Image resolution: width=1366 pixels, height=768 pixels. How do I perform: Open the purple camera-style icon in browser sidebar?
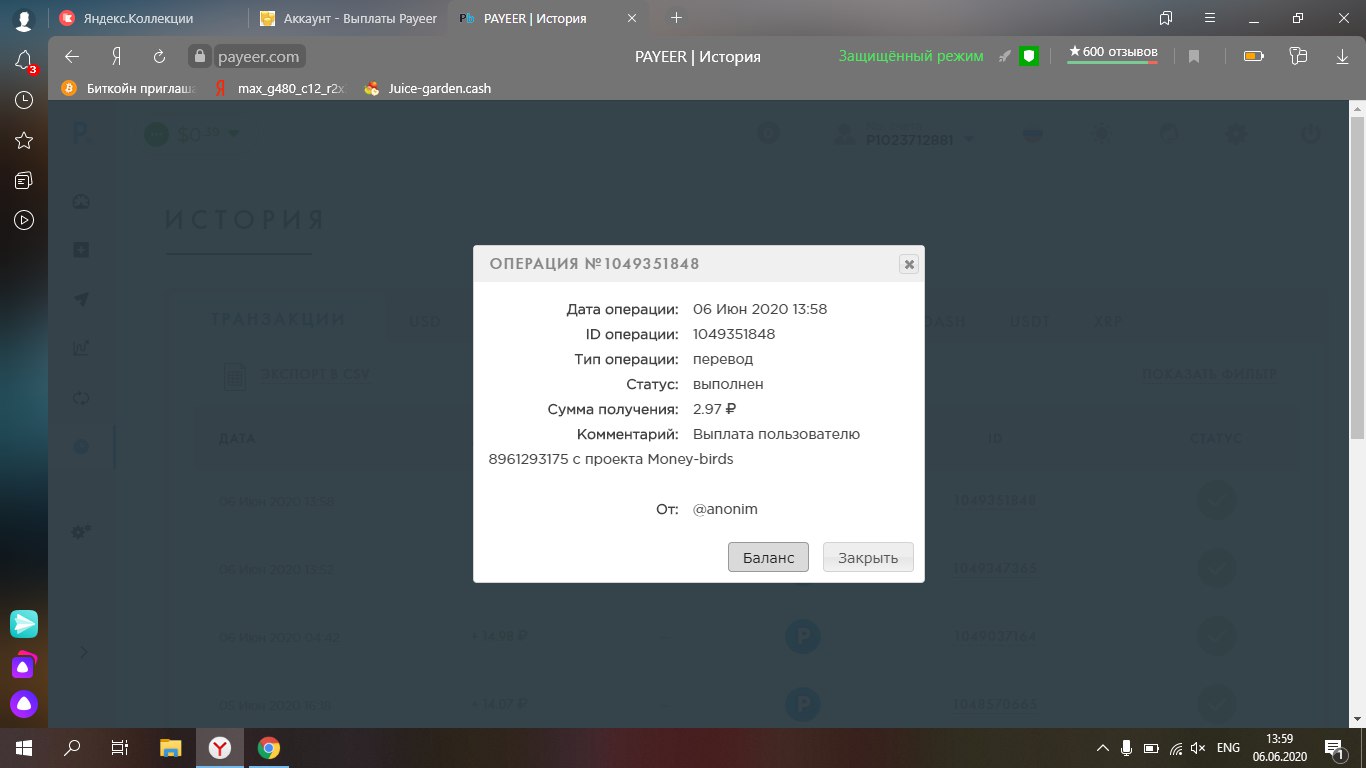(24, 664)
